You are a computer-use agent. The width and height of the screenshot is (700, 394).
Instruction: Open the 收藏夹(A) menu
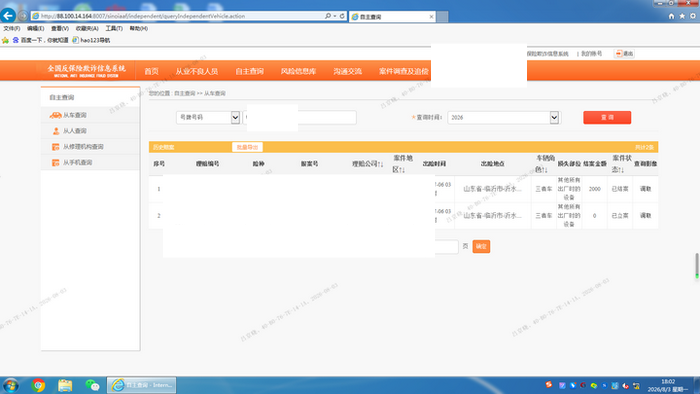pyautogui.click(x=87, y=29)
